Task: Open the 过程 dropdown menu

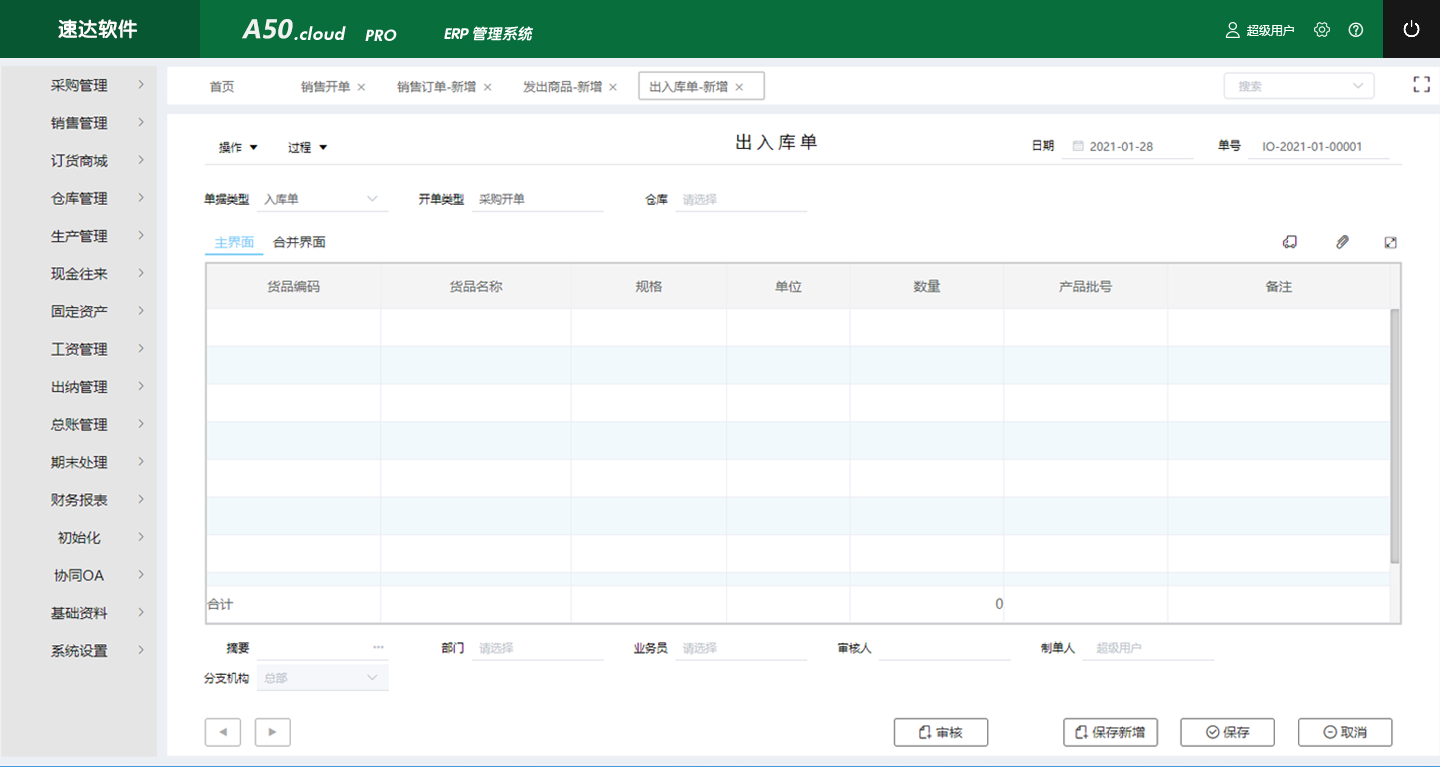Action: (307, 148)
